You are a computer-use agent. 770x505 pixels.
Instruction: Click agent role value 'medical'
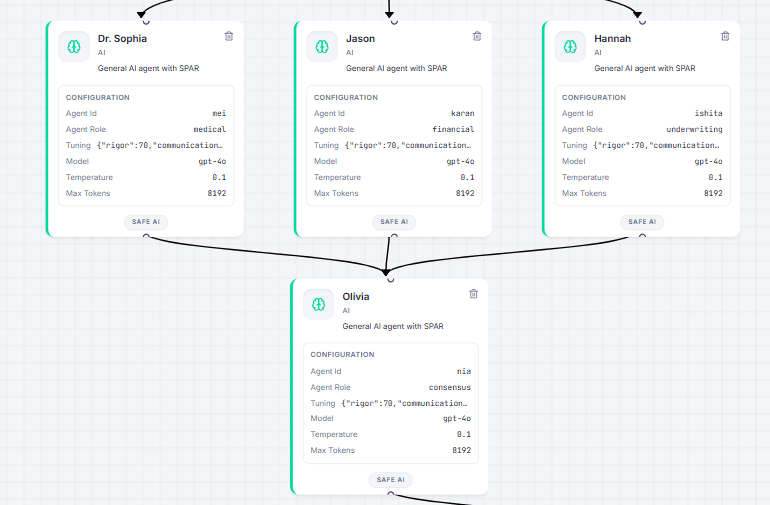pyautogui.click(x=210, y=130)
